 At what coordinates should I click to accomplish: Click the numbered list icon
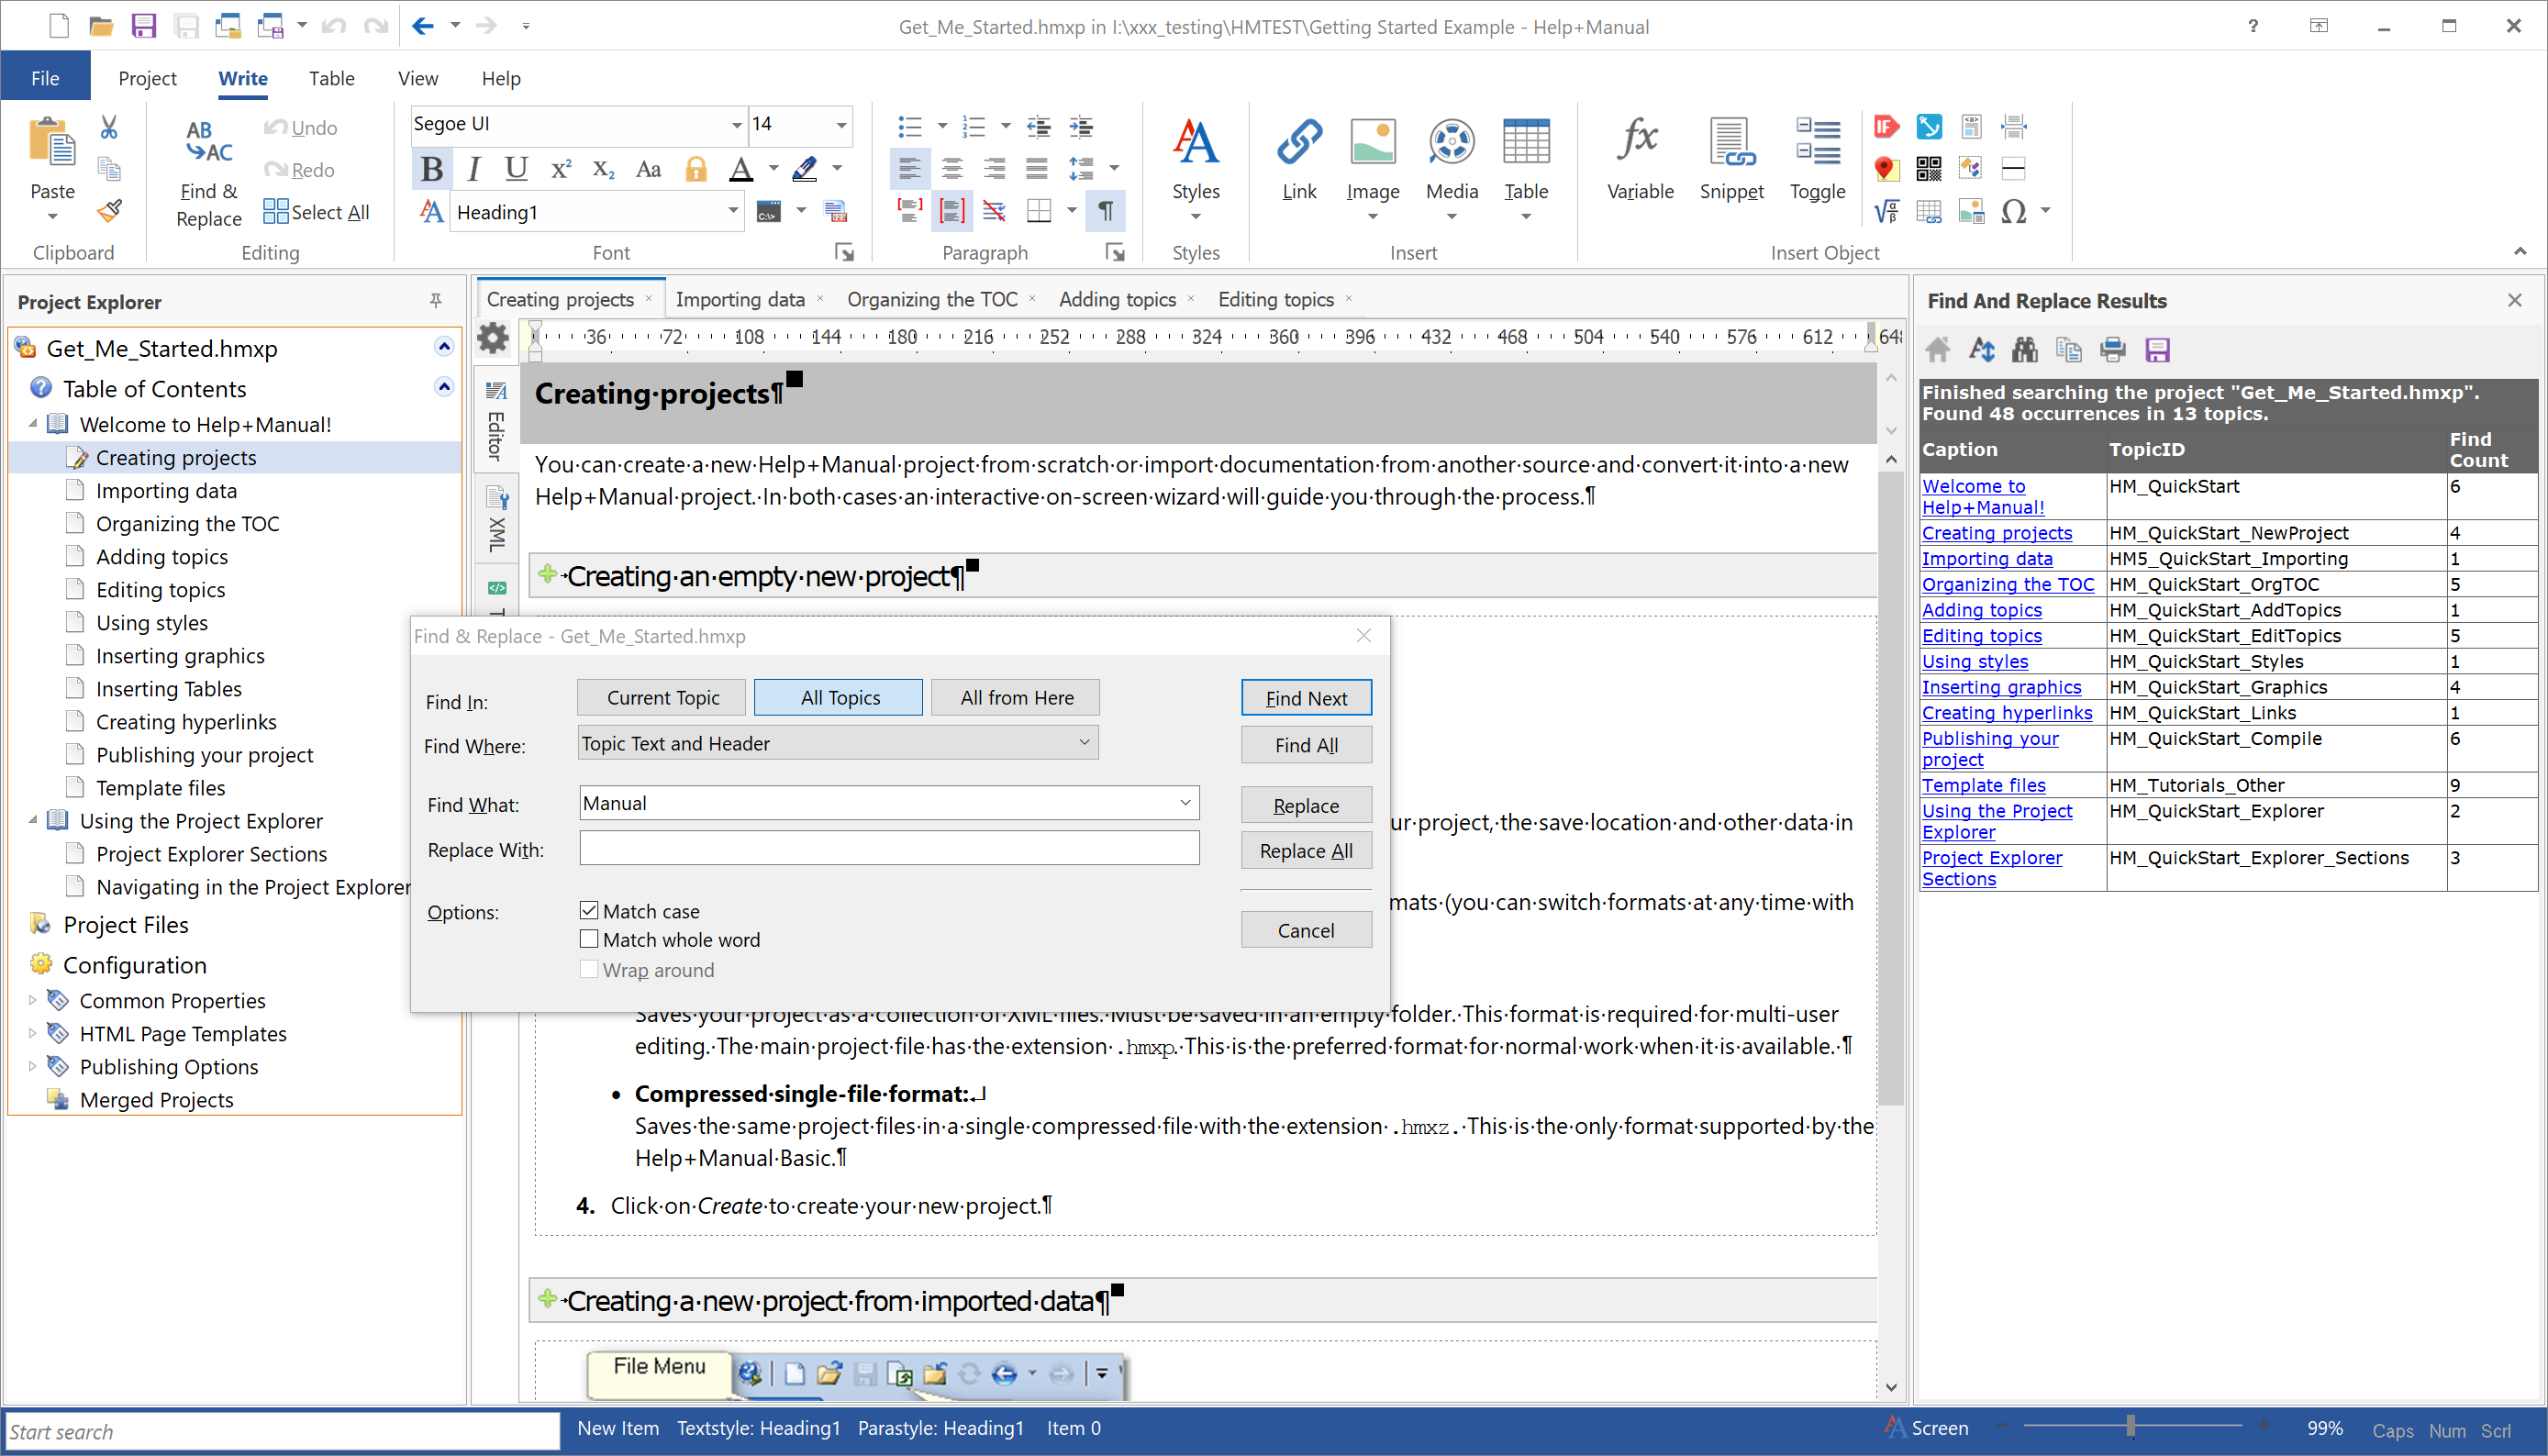click(x=973, y=127)
